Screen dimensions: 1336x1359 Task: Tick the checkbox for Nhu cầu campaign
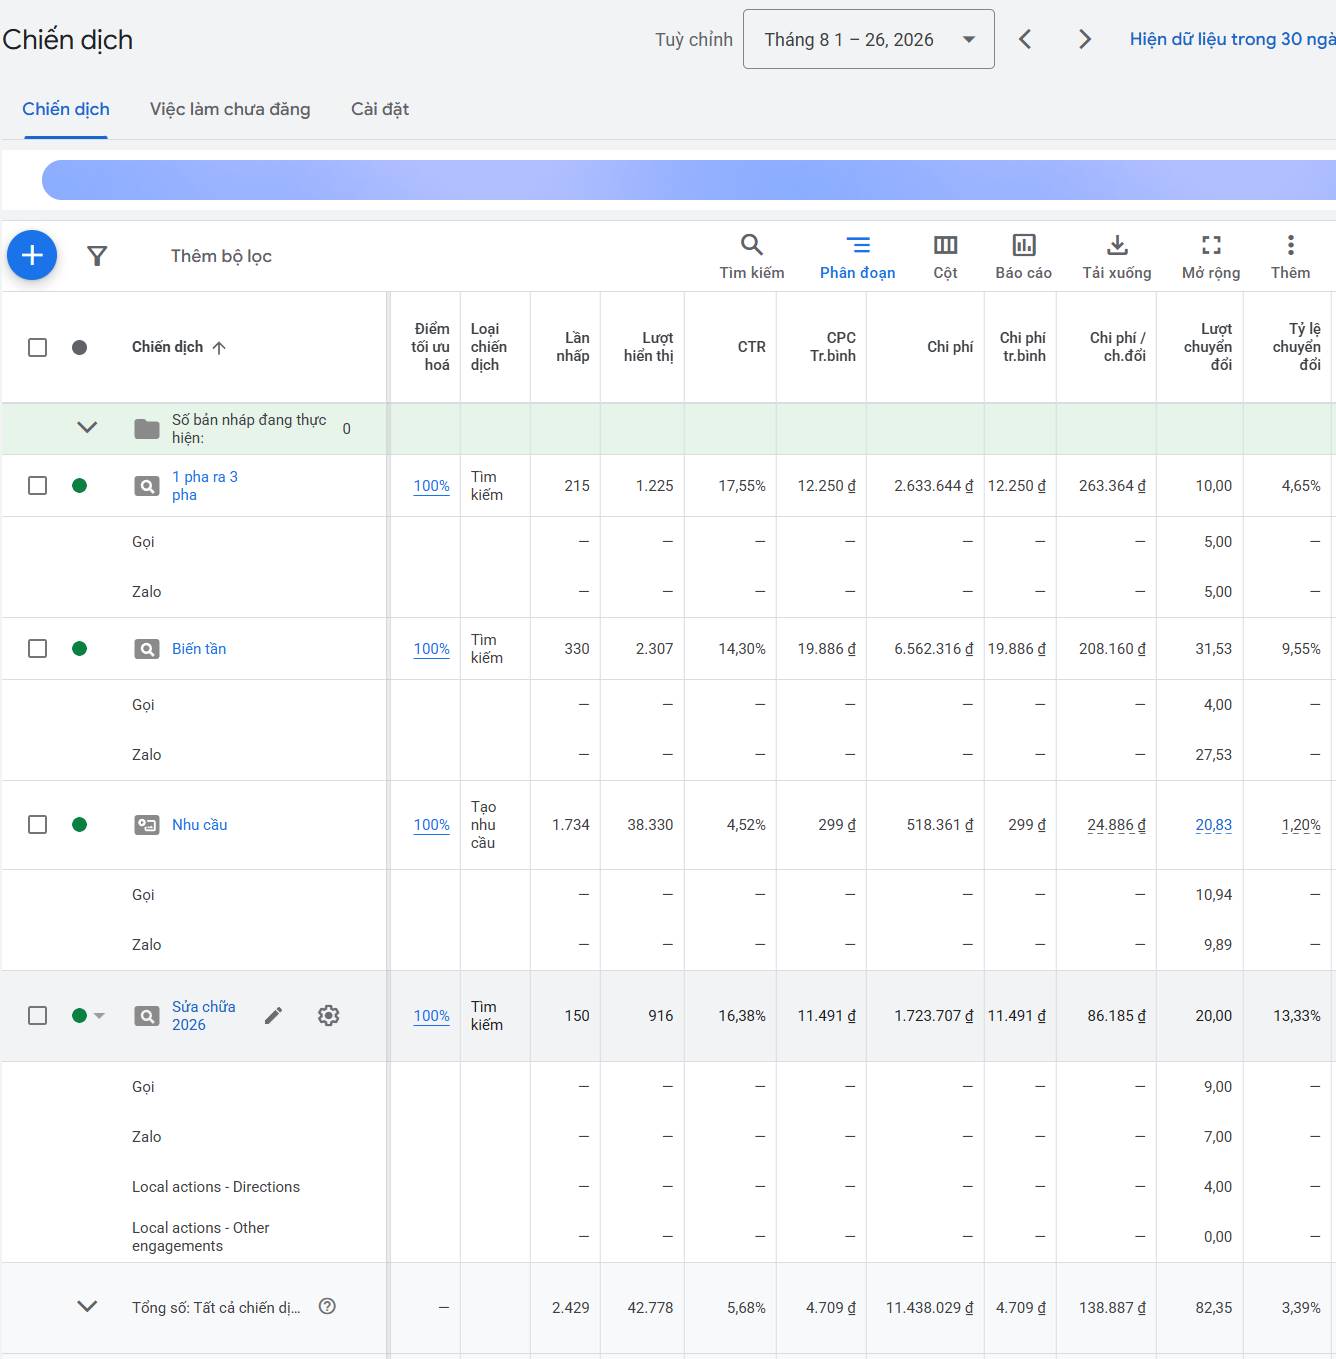pyautogui.click(x=38, y=825)
